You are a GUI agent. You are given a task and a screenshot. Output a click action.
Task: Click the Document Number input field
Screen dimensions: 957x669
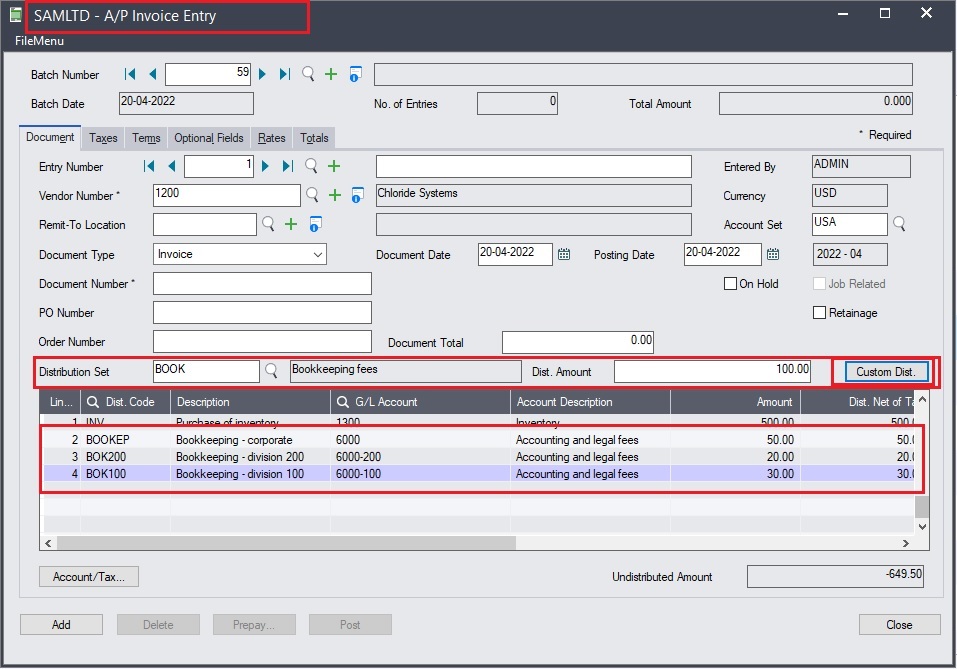(x=262, y=283)
